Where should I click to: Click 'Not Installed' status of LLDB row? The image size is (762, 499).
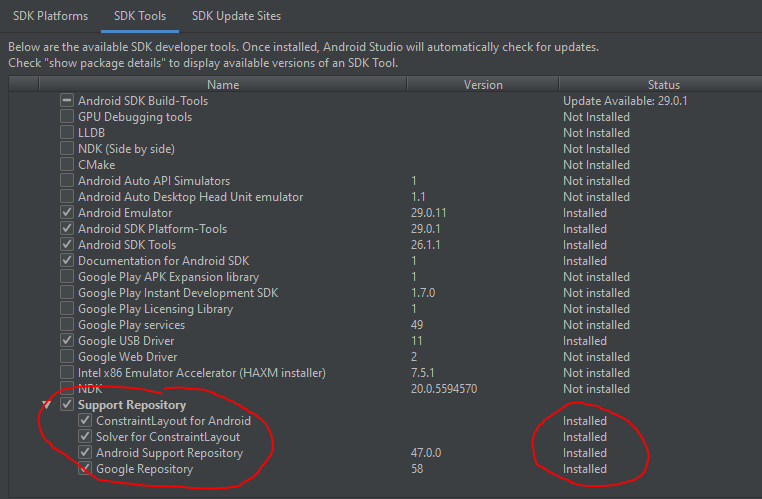596,133
